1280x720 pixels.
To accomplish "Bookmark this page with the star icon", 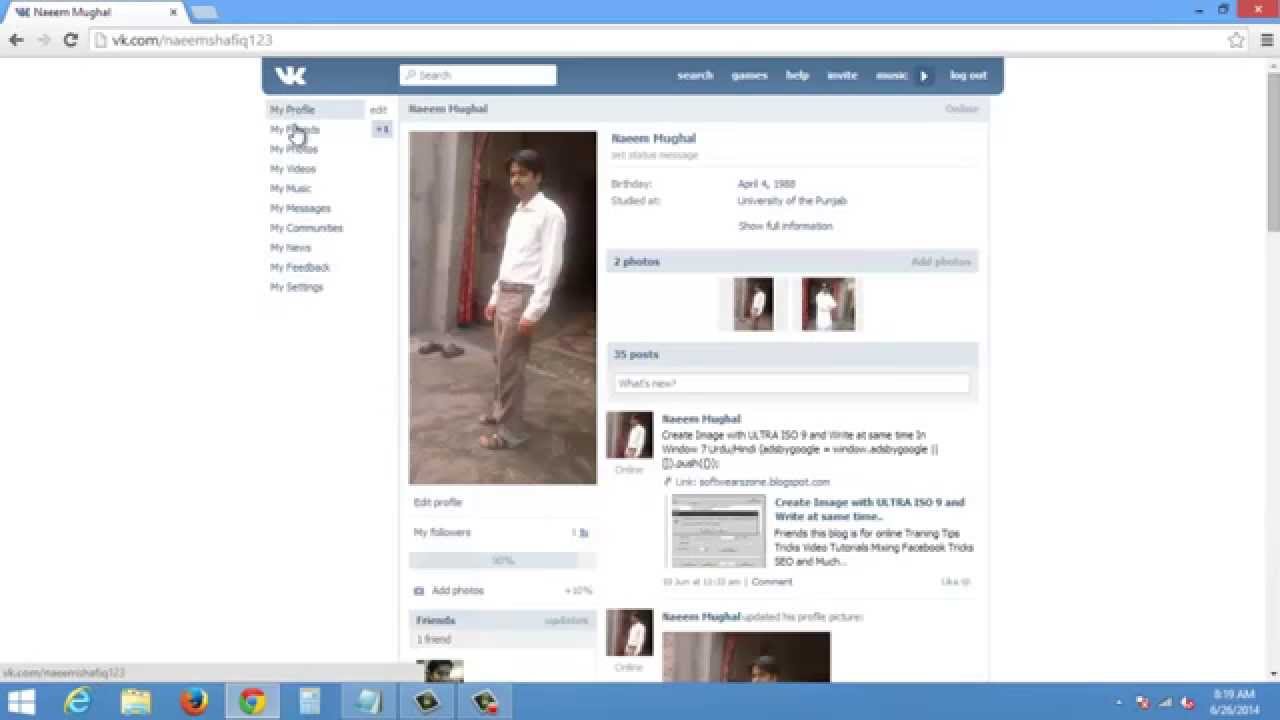I will (1236, 40).
